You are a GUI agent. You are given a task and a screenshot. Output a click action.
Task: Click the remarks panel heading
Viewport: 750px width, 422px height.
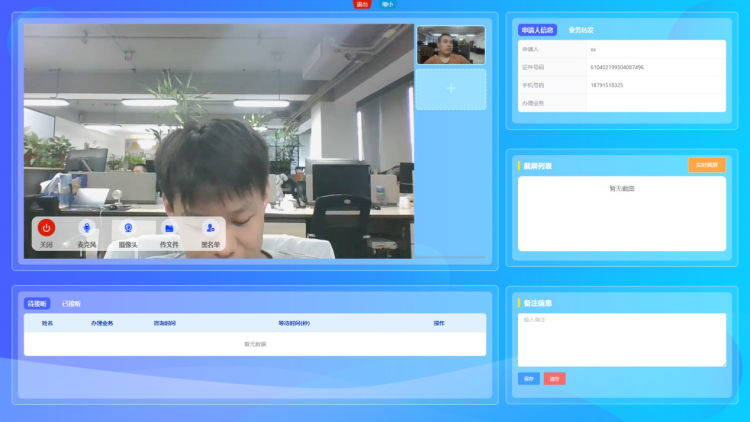pyautogui.click(x=538, y=303)
